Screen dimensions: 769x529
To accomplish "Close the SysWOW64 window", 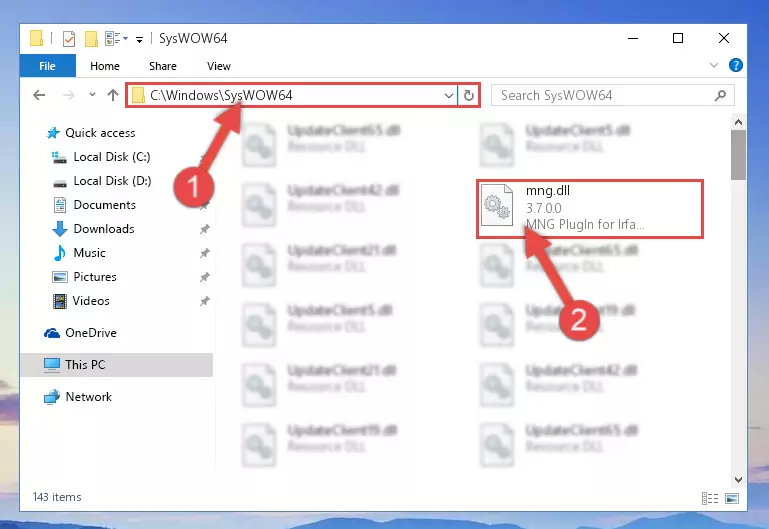I will click(723, 38).
